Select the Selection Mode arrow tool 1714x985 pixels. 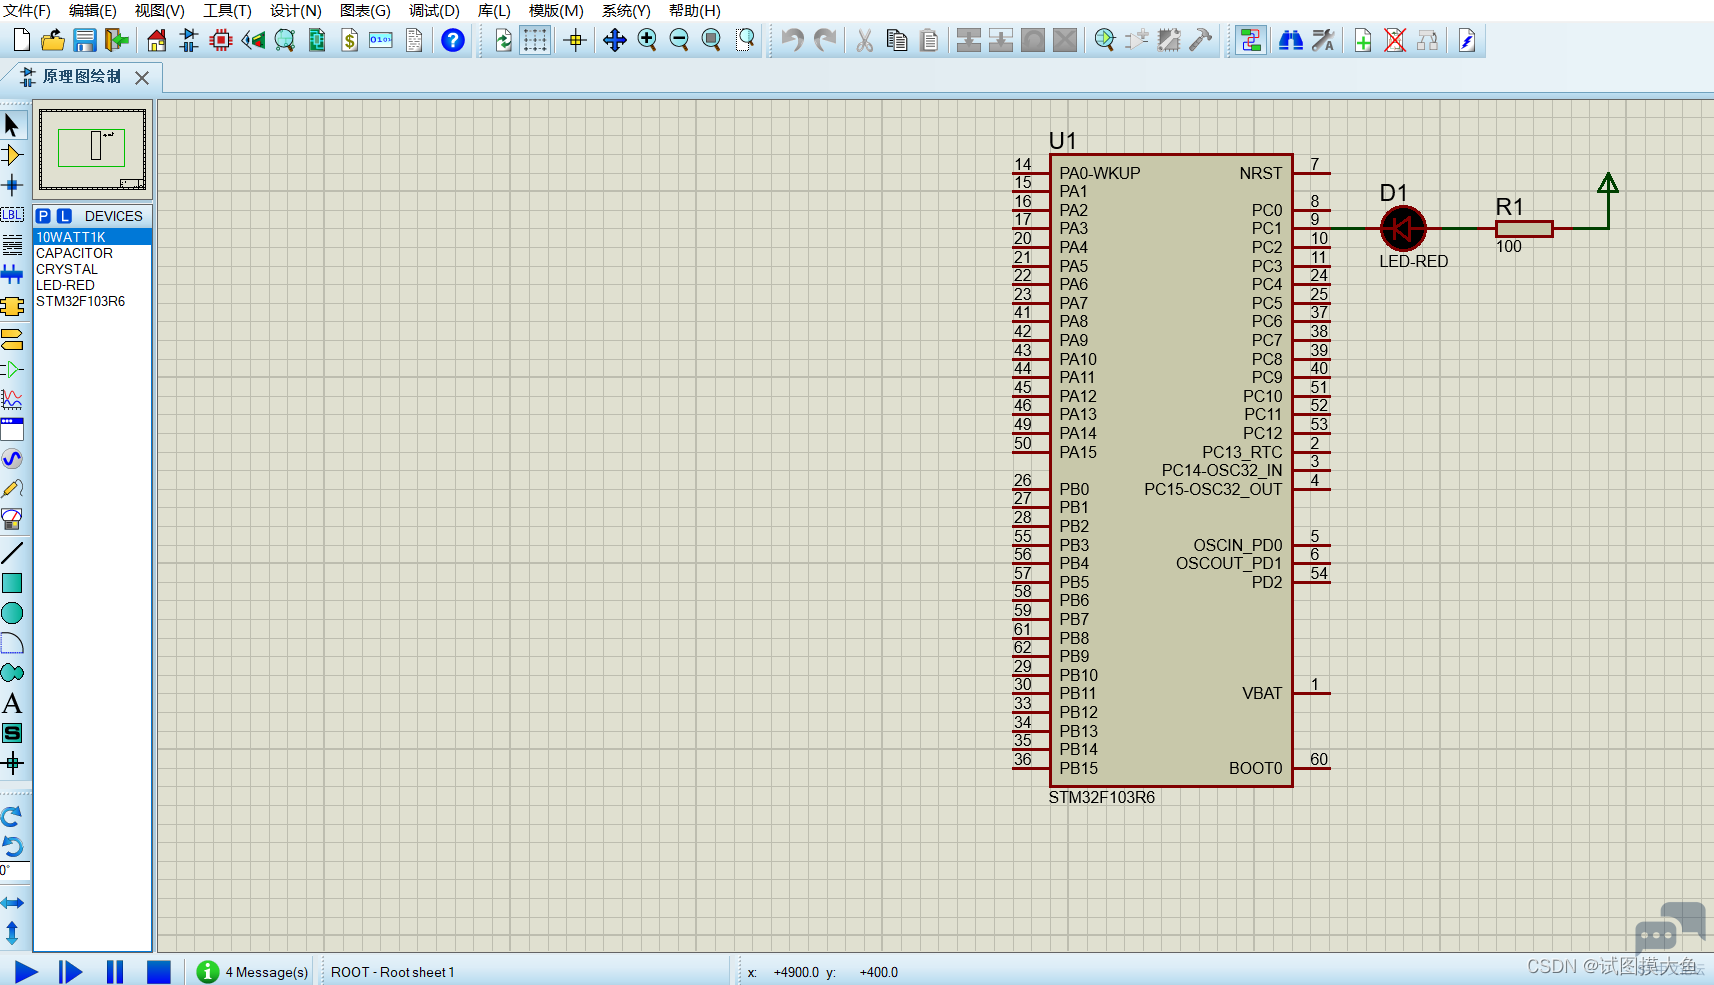pyautogui.click(x=12, y=125)
